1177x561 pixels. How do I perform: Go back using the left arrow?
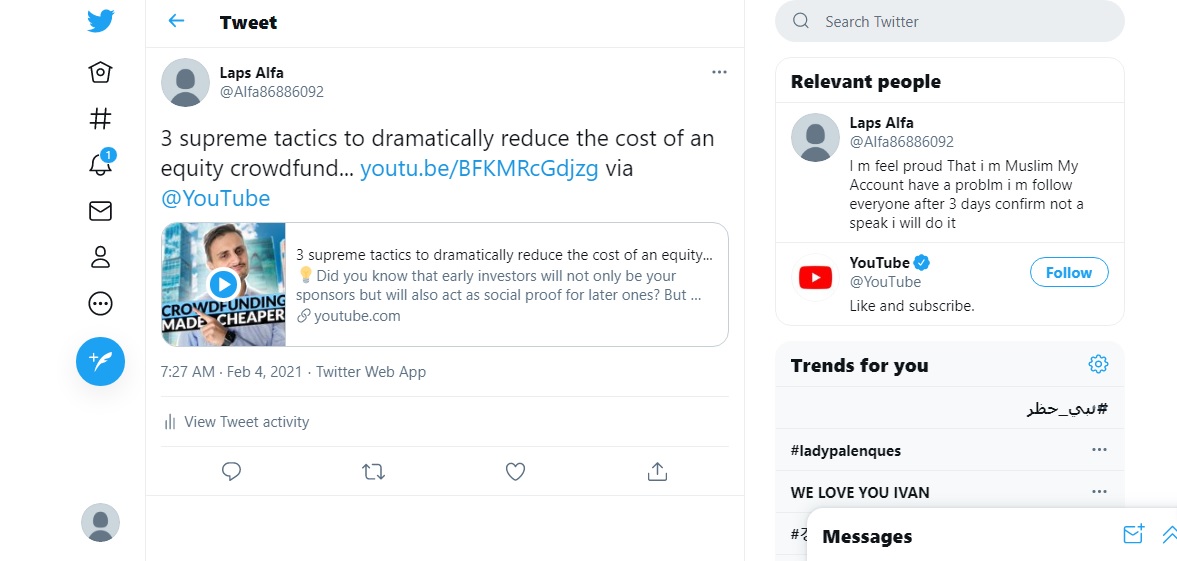point(176,21)
